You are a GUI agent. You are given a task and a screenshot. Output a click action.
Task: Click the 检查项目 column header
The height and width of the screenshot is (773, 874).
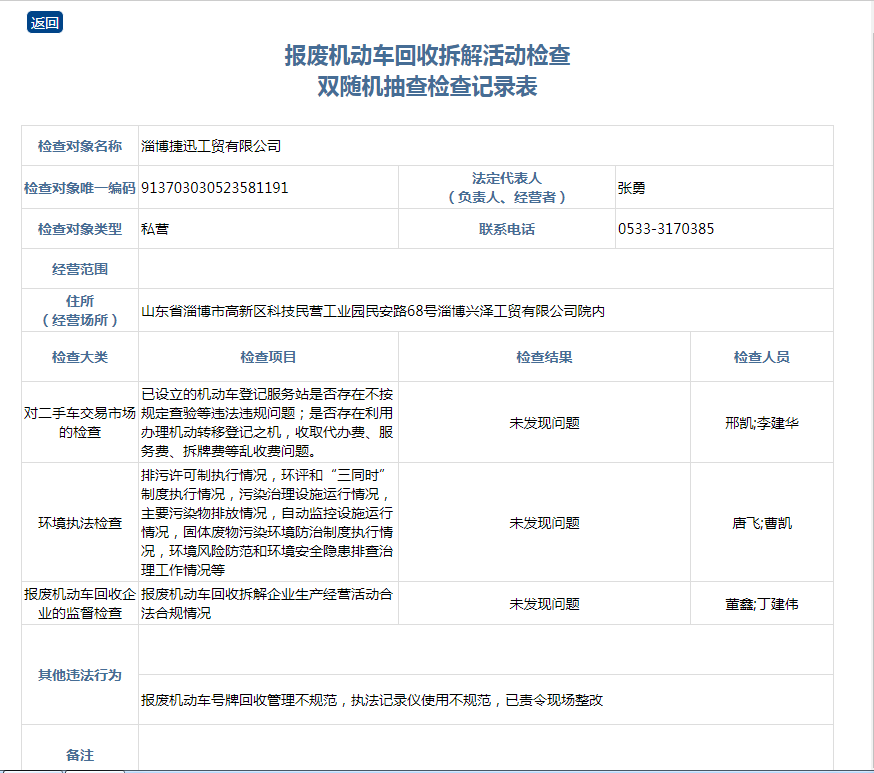click(x=268, y=357)
